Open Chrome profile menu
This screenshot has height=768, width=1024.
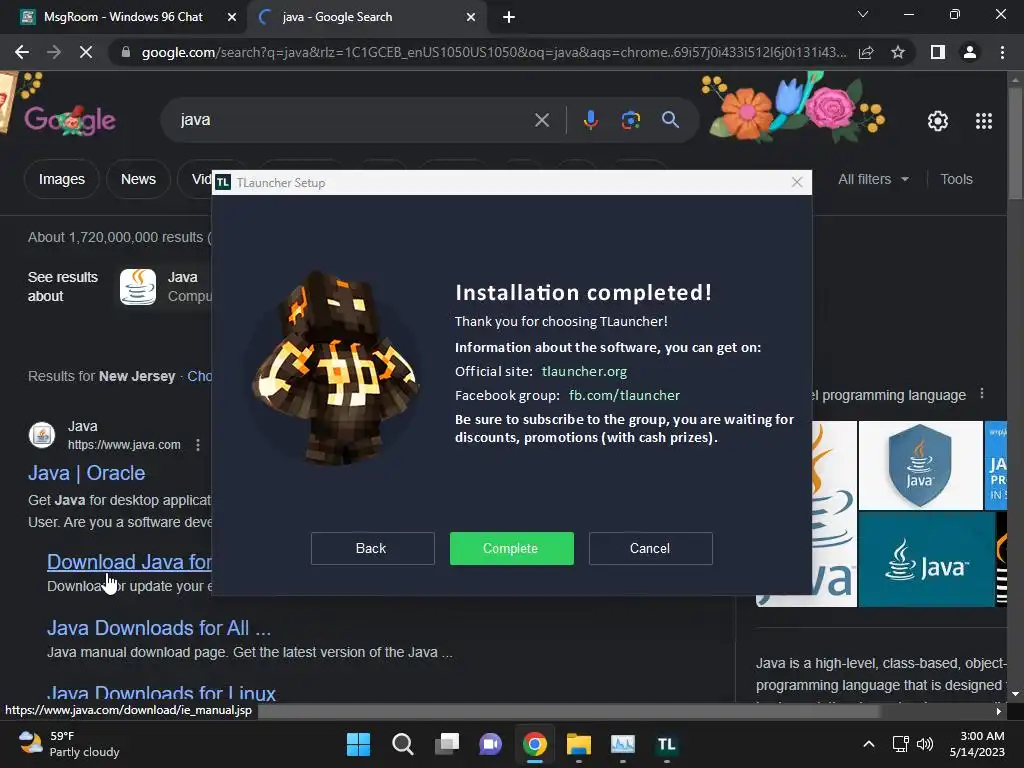click(970, 52)
